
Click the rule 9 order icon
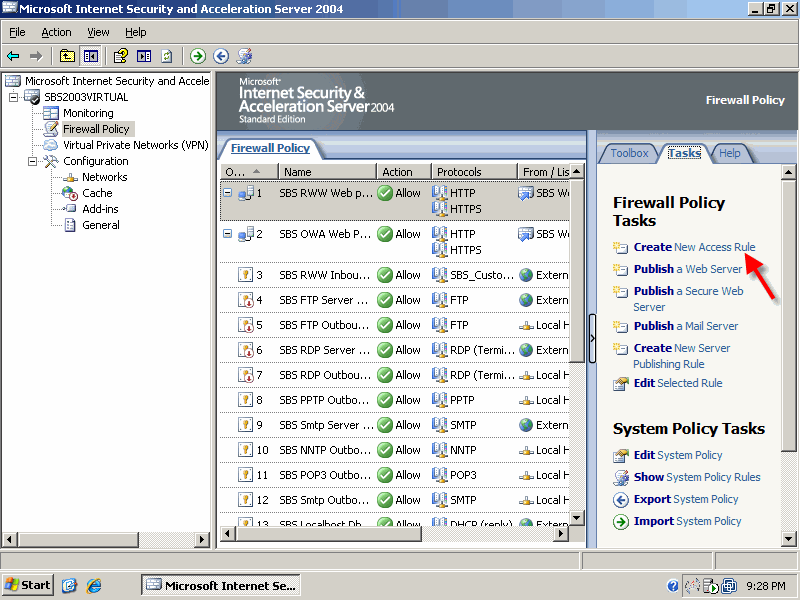pos(245,424)
